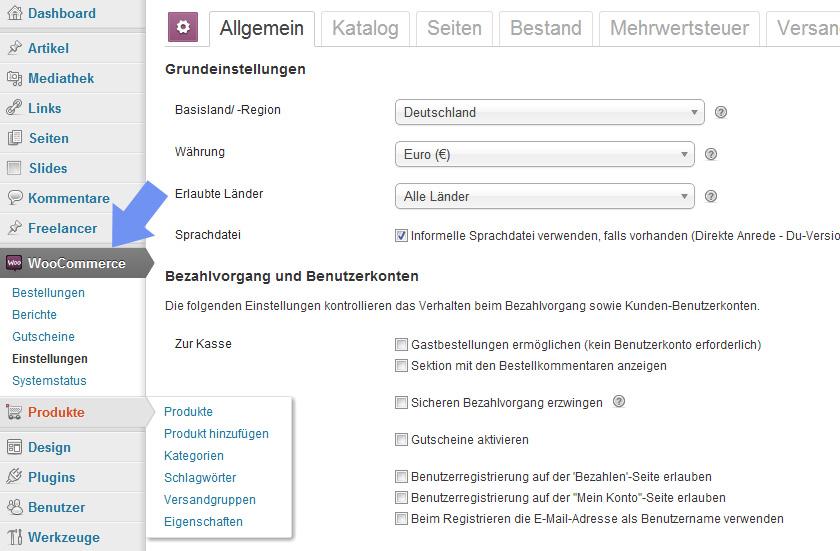This screenshot has height=551, width=840.
Task: Open the Mehrwertsteuer tab
Action: 679,28
